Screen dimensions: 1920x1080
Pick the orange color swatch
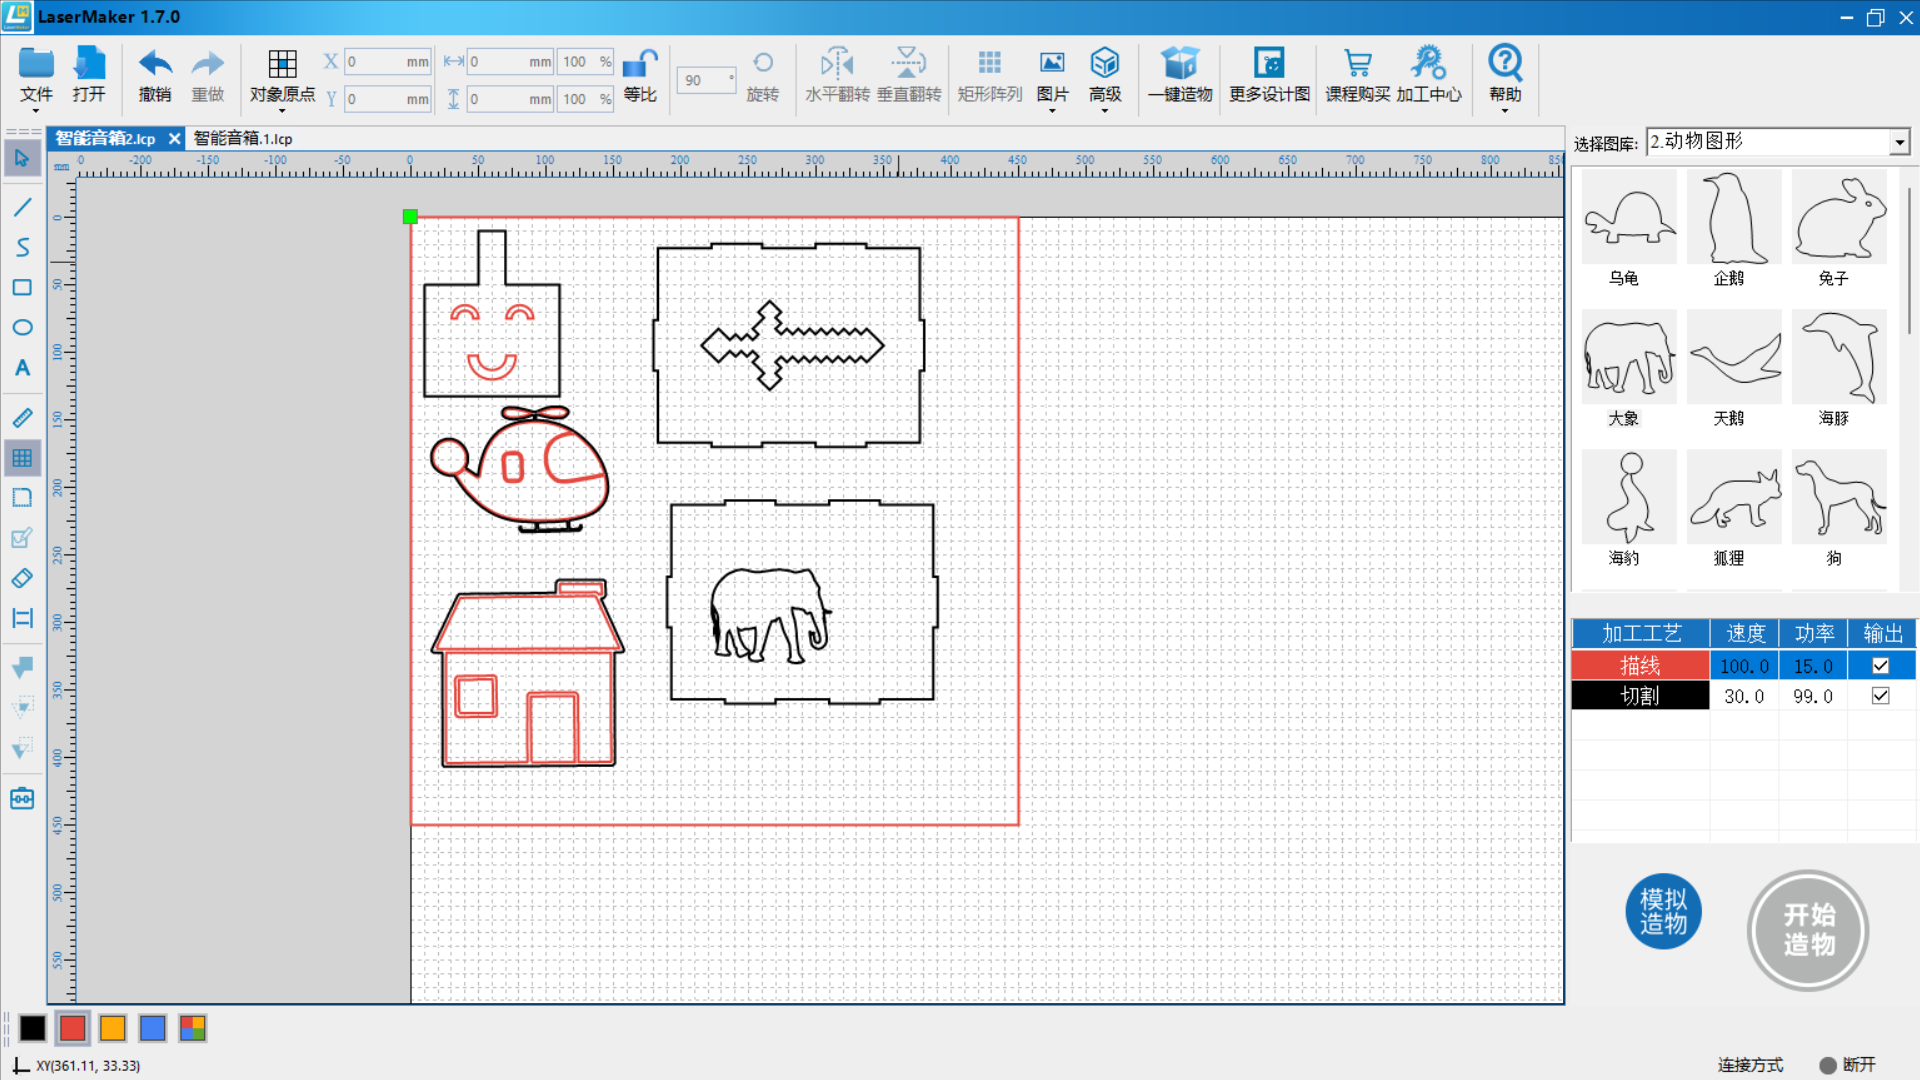pyautogui.click(x=113, y=1028)
